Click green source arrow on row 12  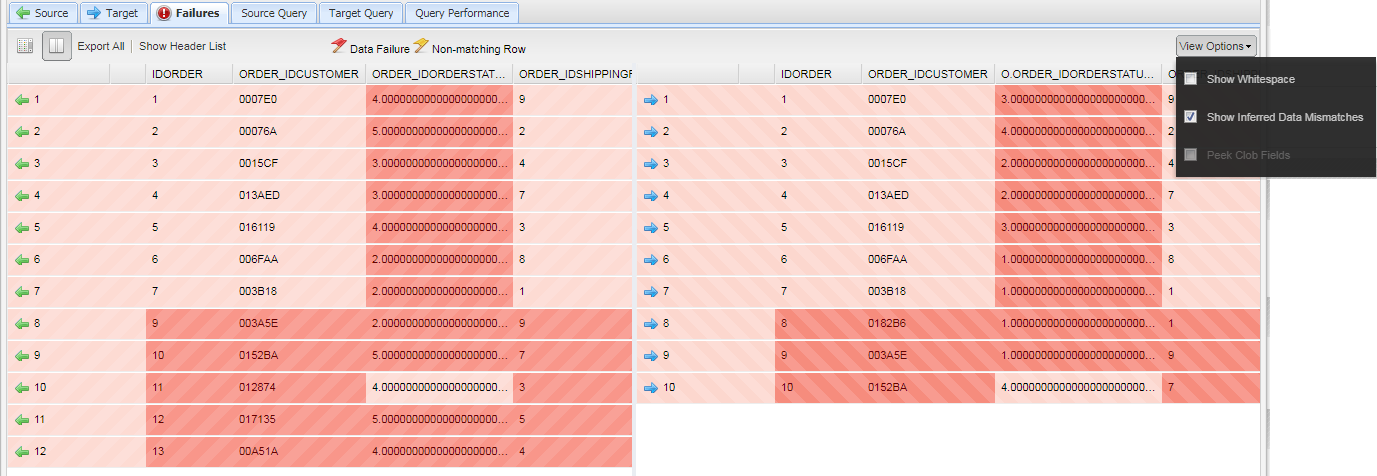coord(23,452)
